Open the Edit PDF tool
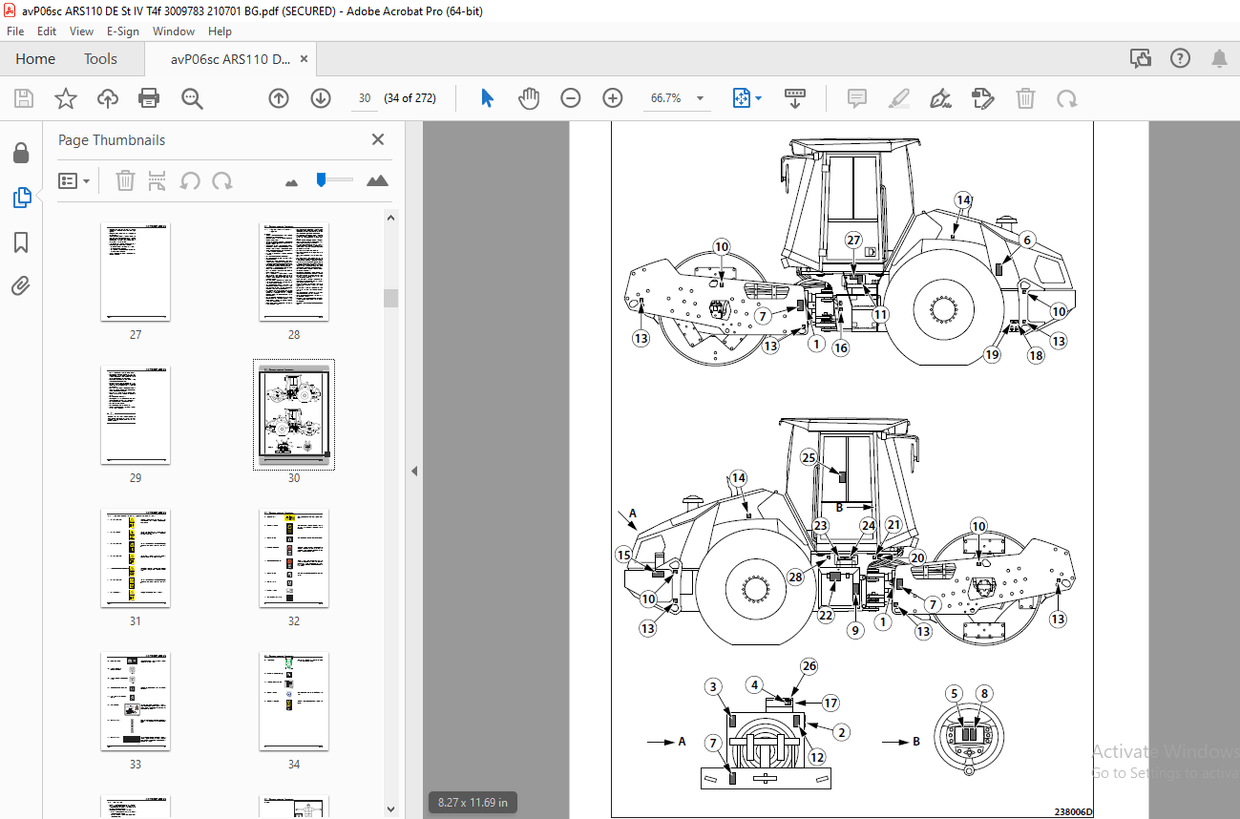The height and width of the screenshot is (819, 1240). (x=982, y=98)
